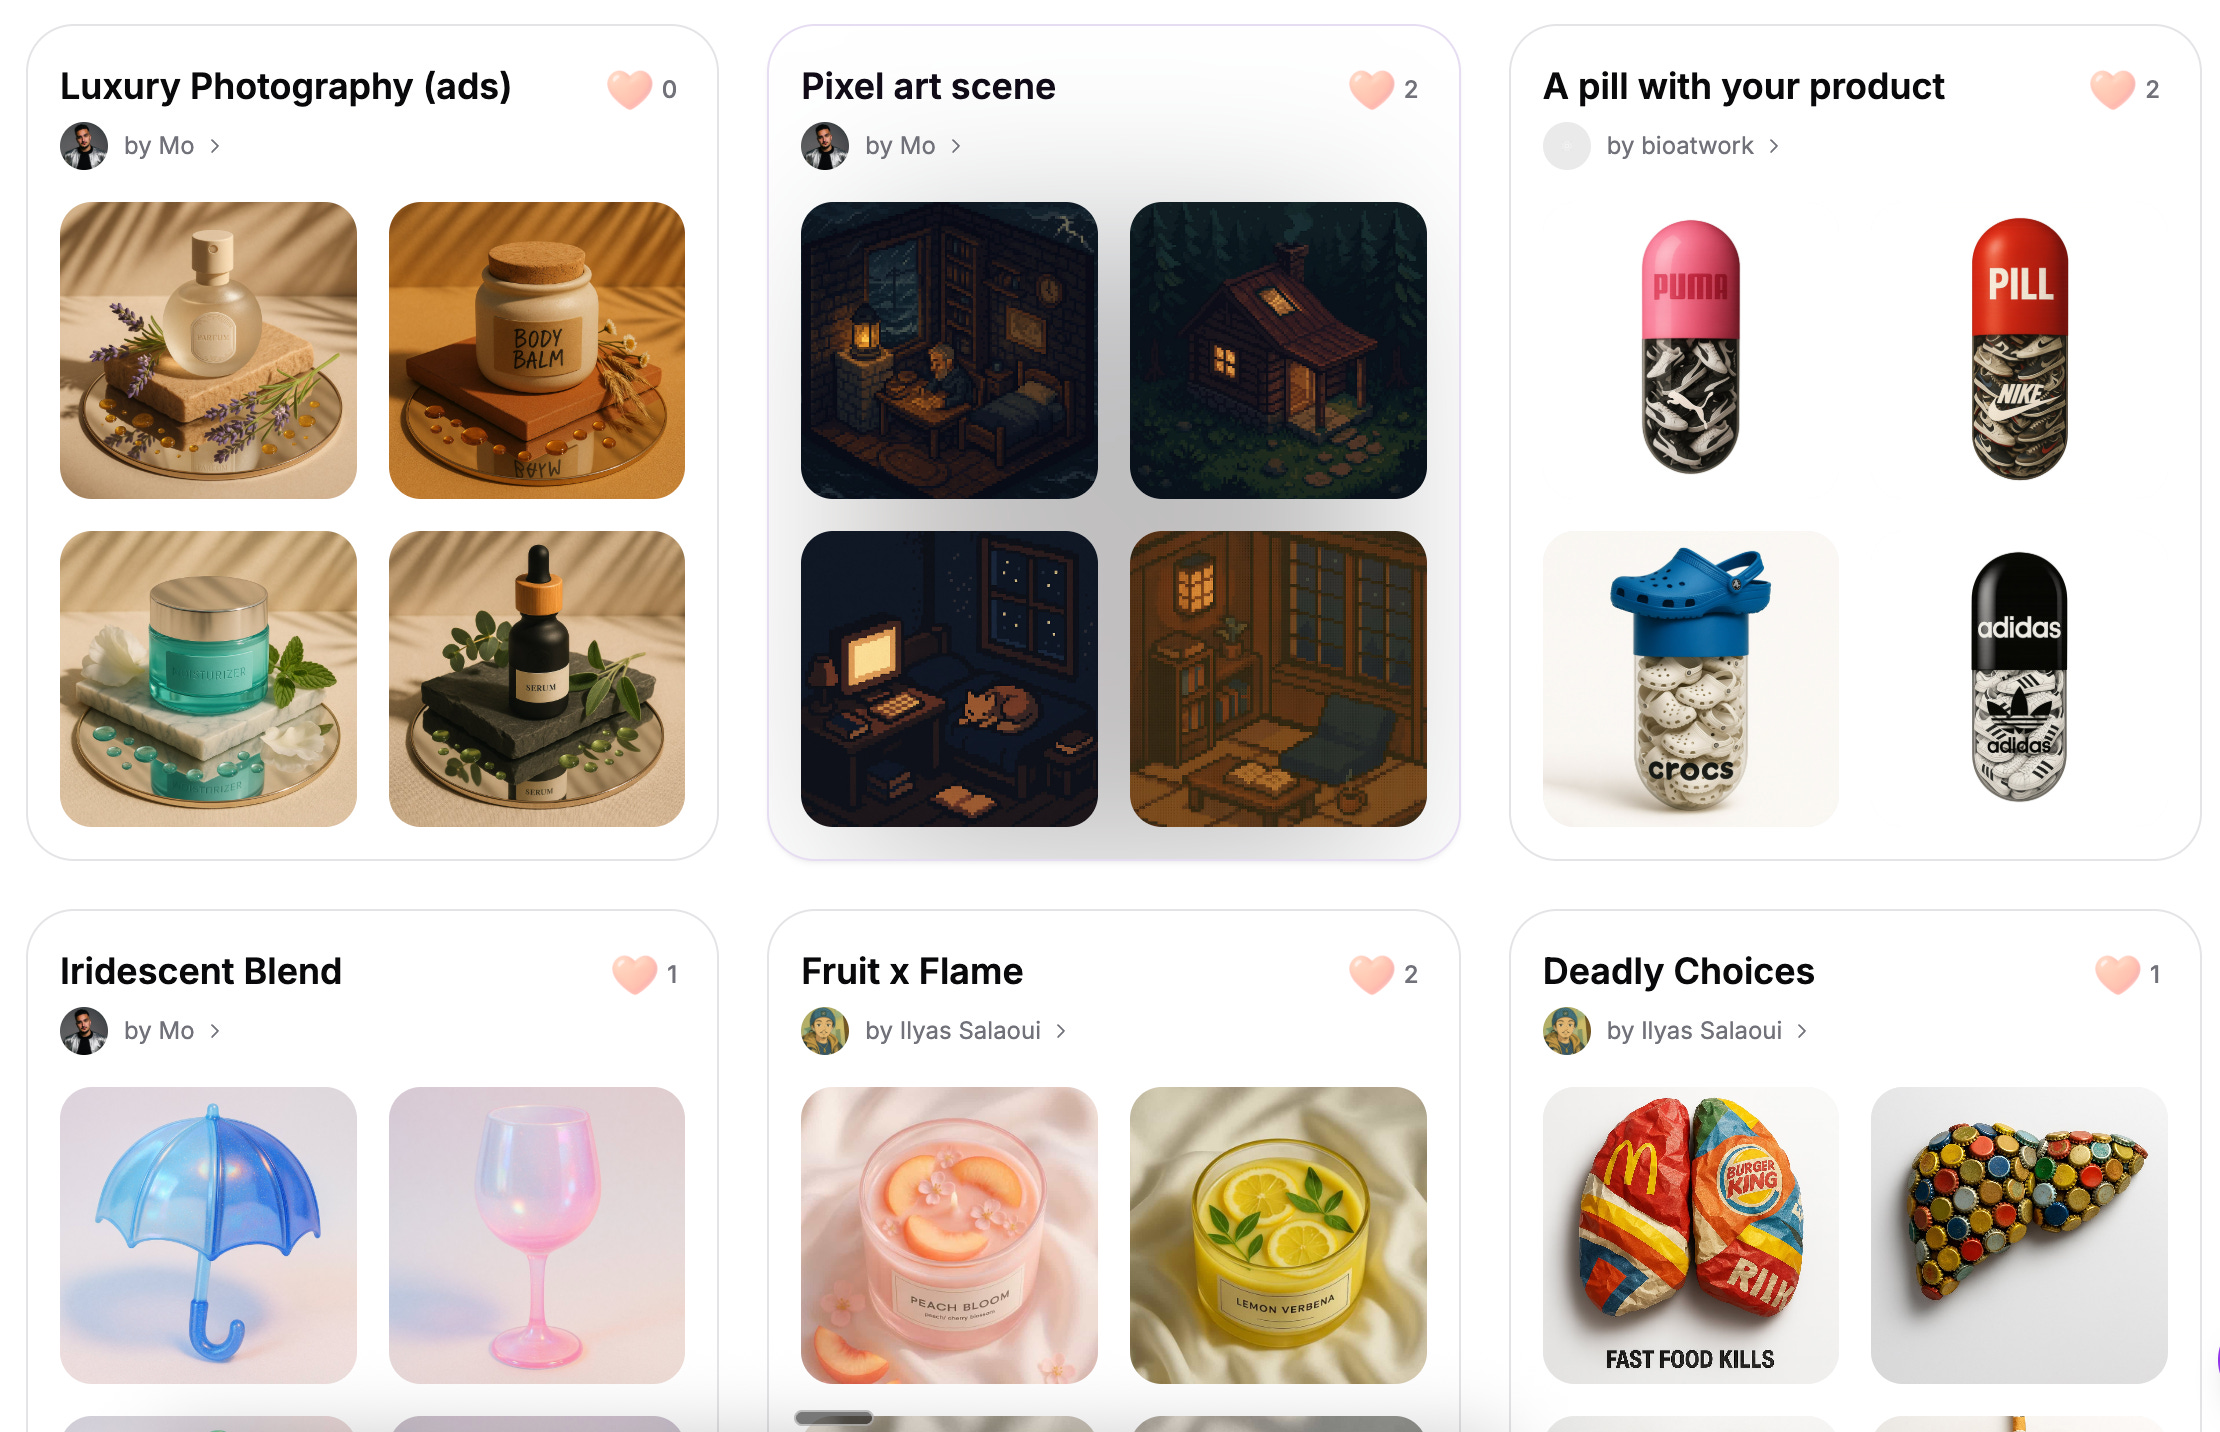Open the Puma pill image
The width and height of the screenshot is (2220, 1432).
1690,350
